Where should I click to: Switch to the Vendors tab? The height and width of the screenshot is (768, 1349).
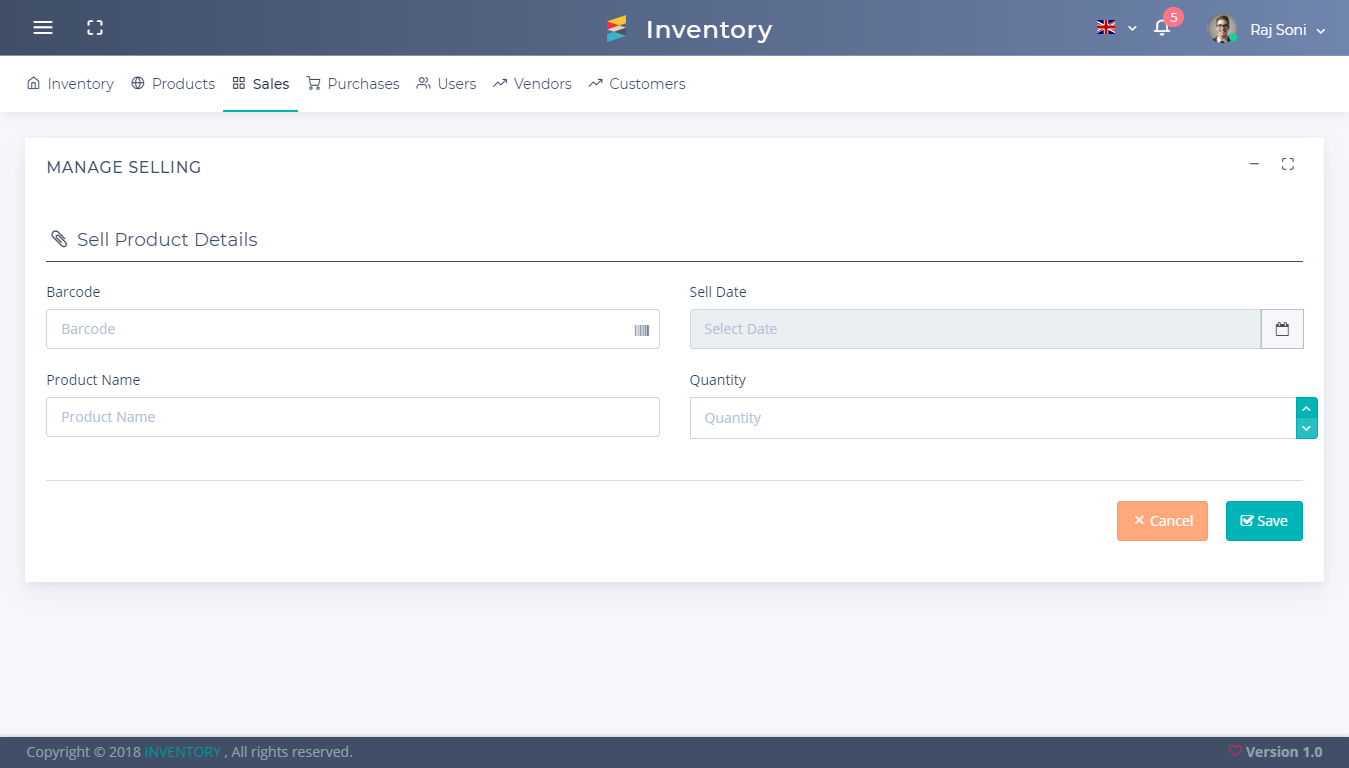532,84
